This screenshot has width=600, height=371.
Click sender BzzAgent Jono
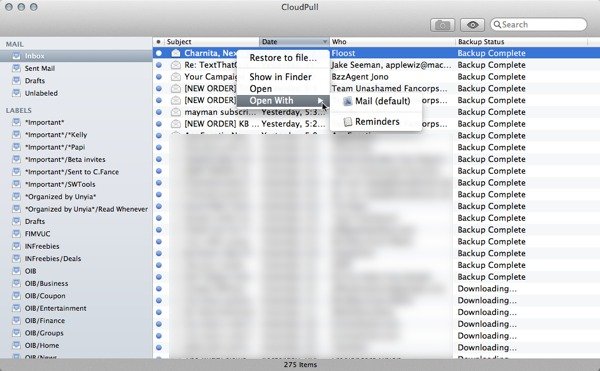point(360,77)
